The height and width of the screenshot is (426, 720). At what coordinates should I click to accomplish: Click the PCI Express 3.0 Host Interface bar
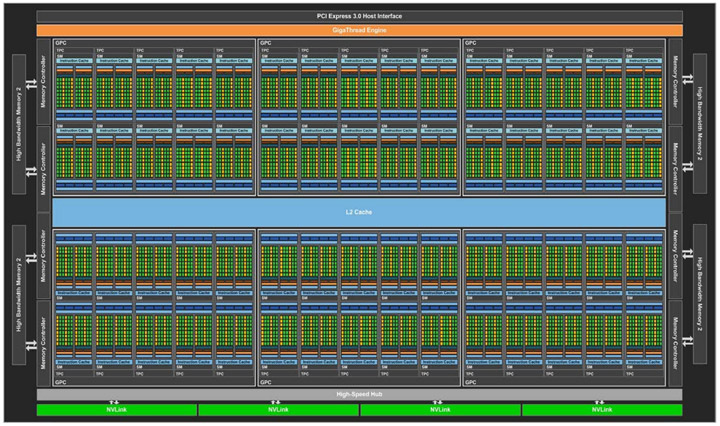tap(359, 16)
